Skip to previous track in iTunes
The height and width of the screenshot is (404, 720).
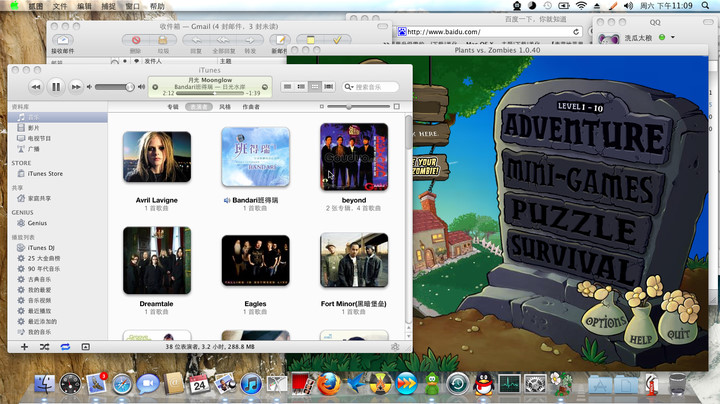(36, 87)
